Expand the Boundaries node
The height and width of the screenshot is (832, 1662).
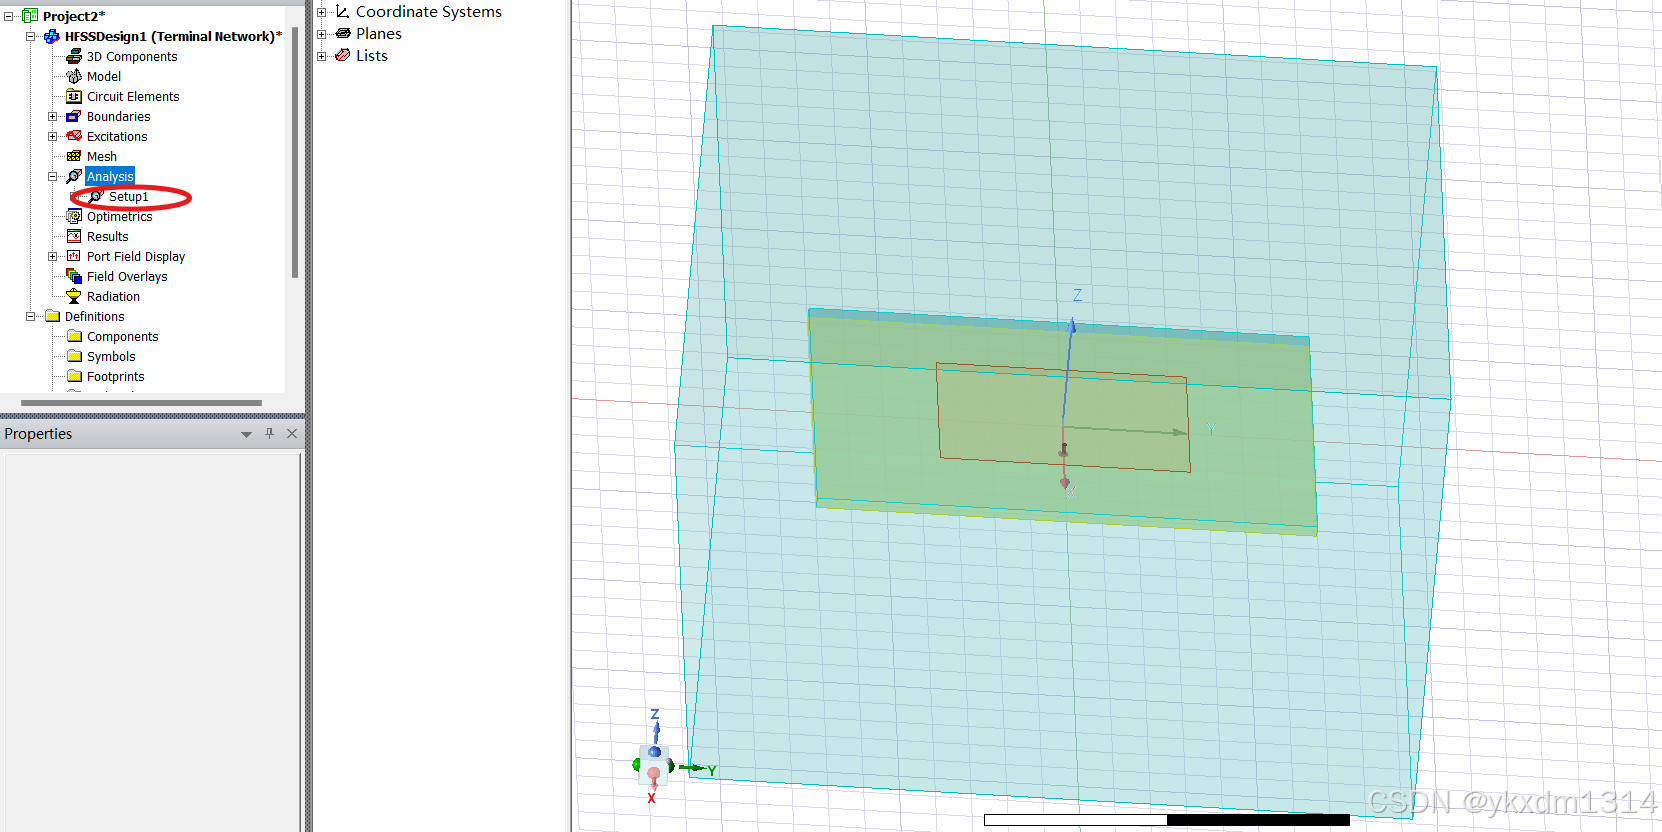point(53,116)
